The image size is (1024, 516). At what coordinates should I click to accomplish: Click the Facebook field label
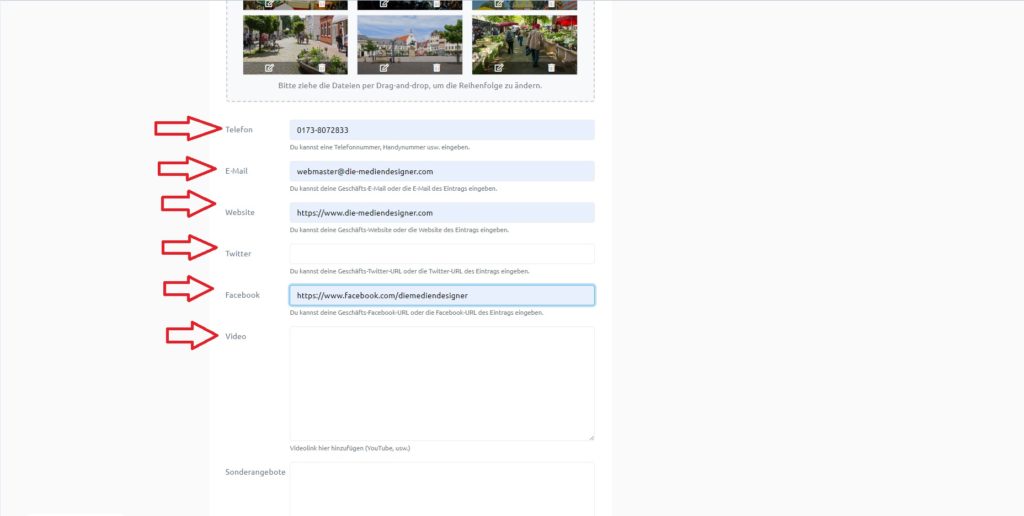pos(242,295)
